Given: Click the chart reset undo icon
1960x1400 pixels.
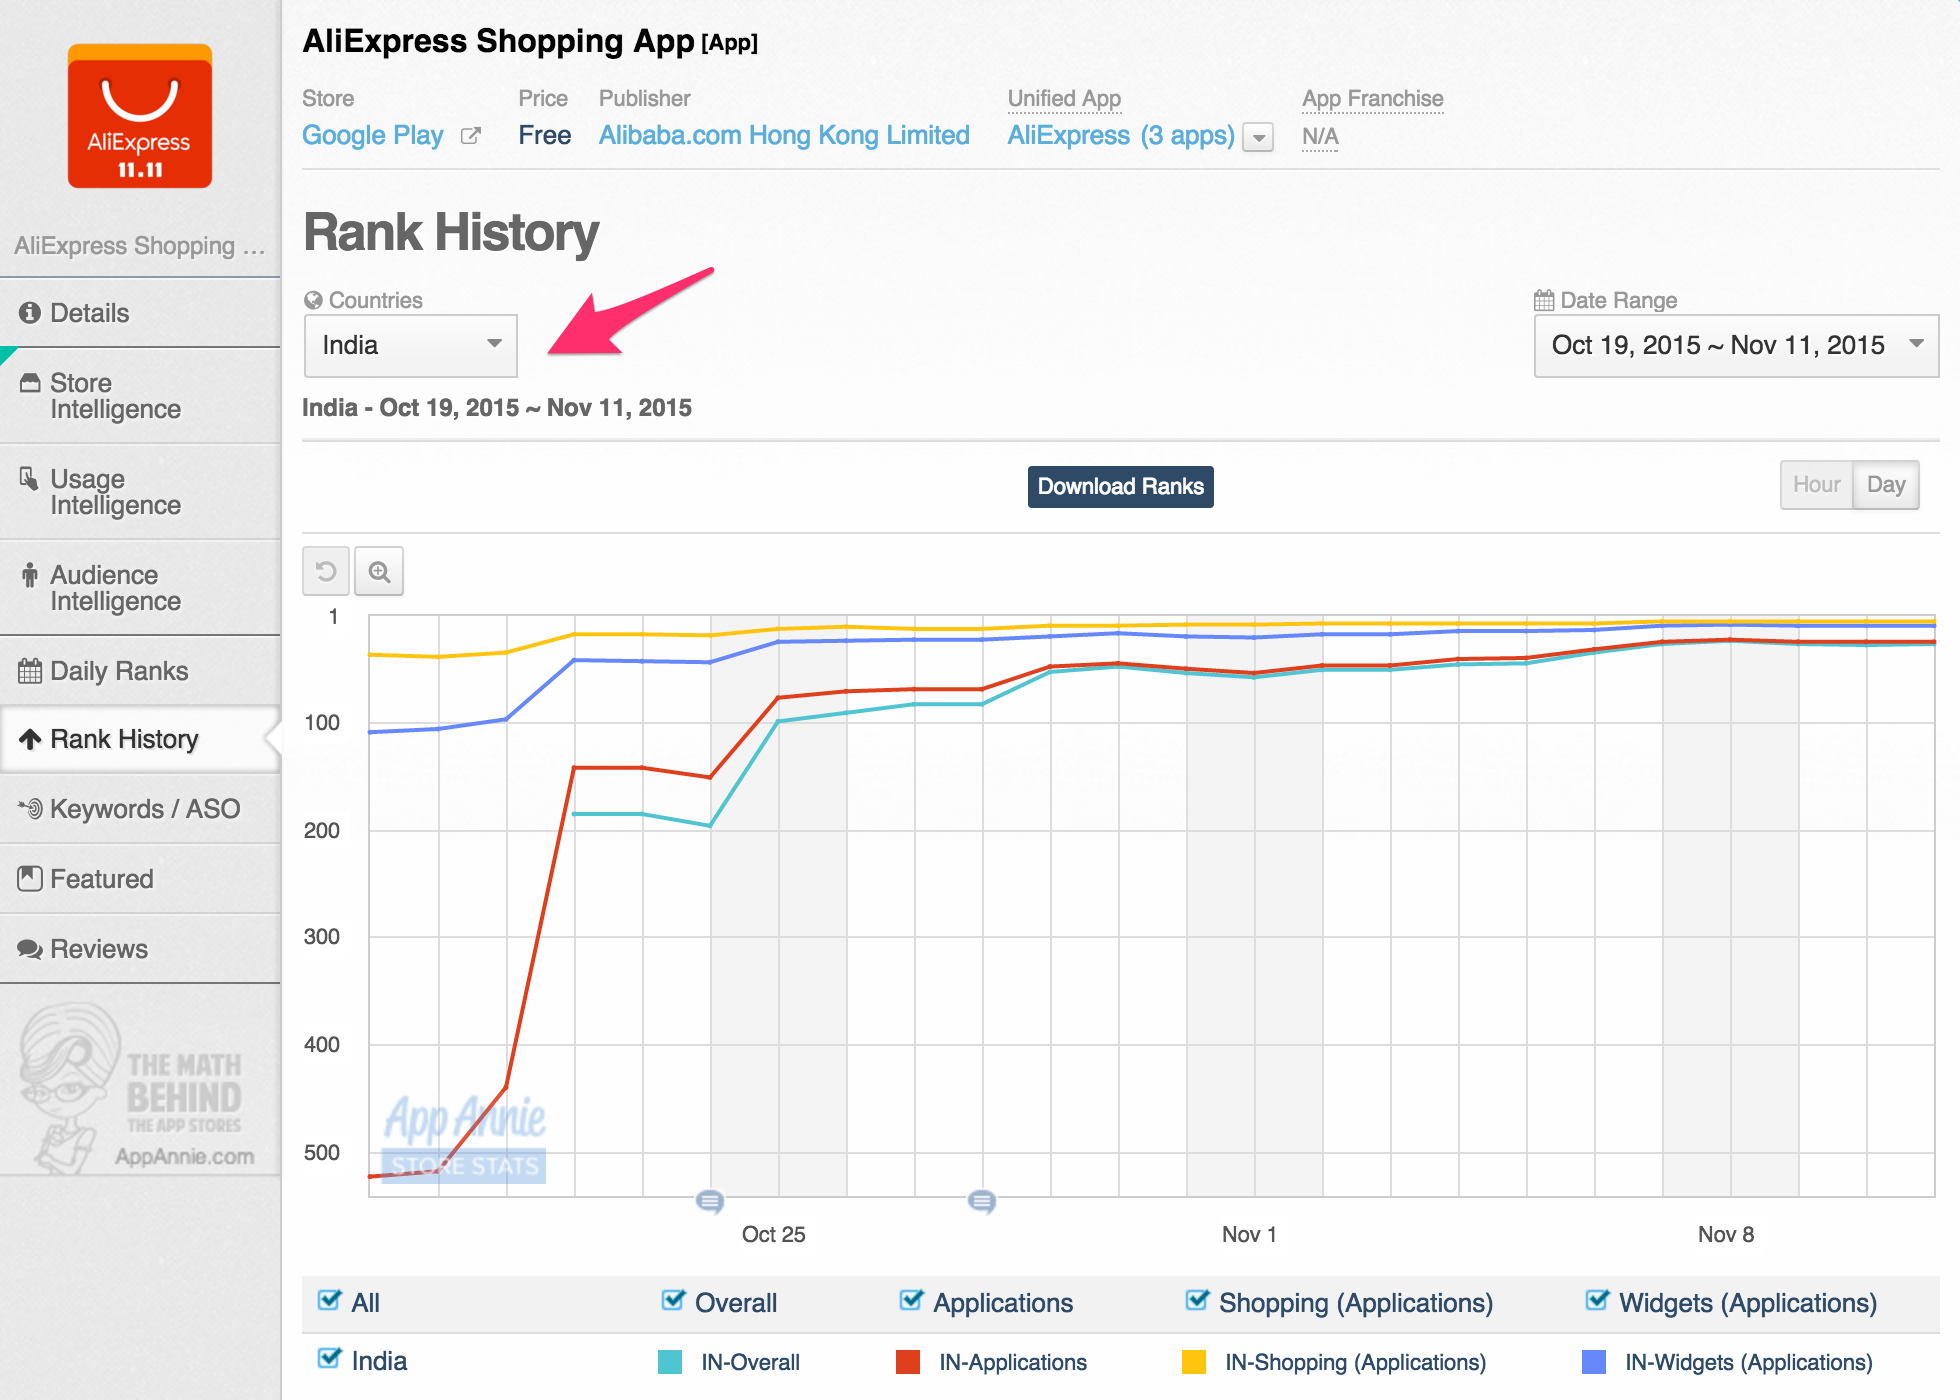Looking at the screenshot, I should (x=326, y=571).
